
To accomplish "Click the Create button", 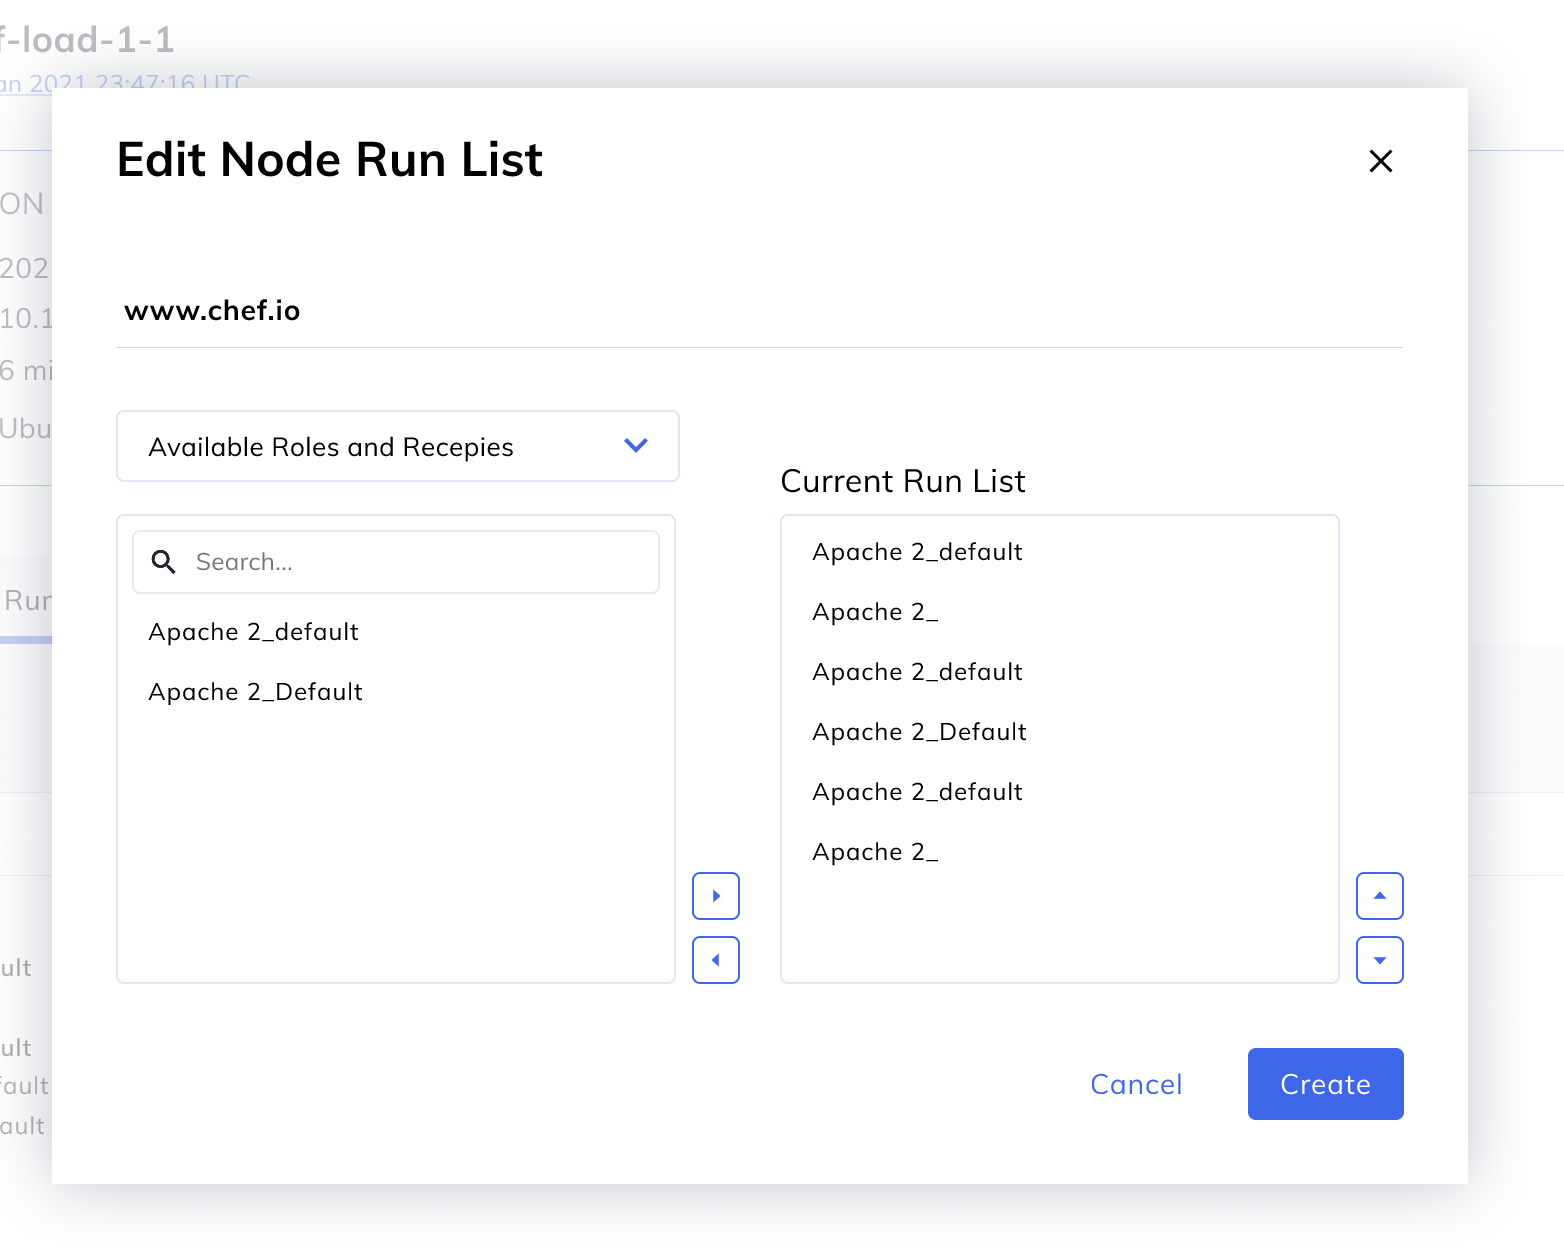I will click(x=1325, y=1084).
